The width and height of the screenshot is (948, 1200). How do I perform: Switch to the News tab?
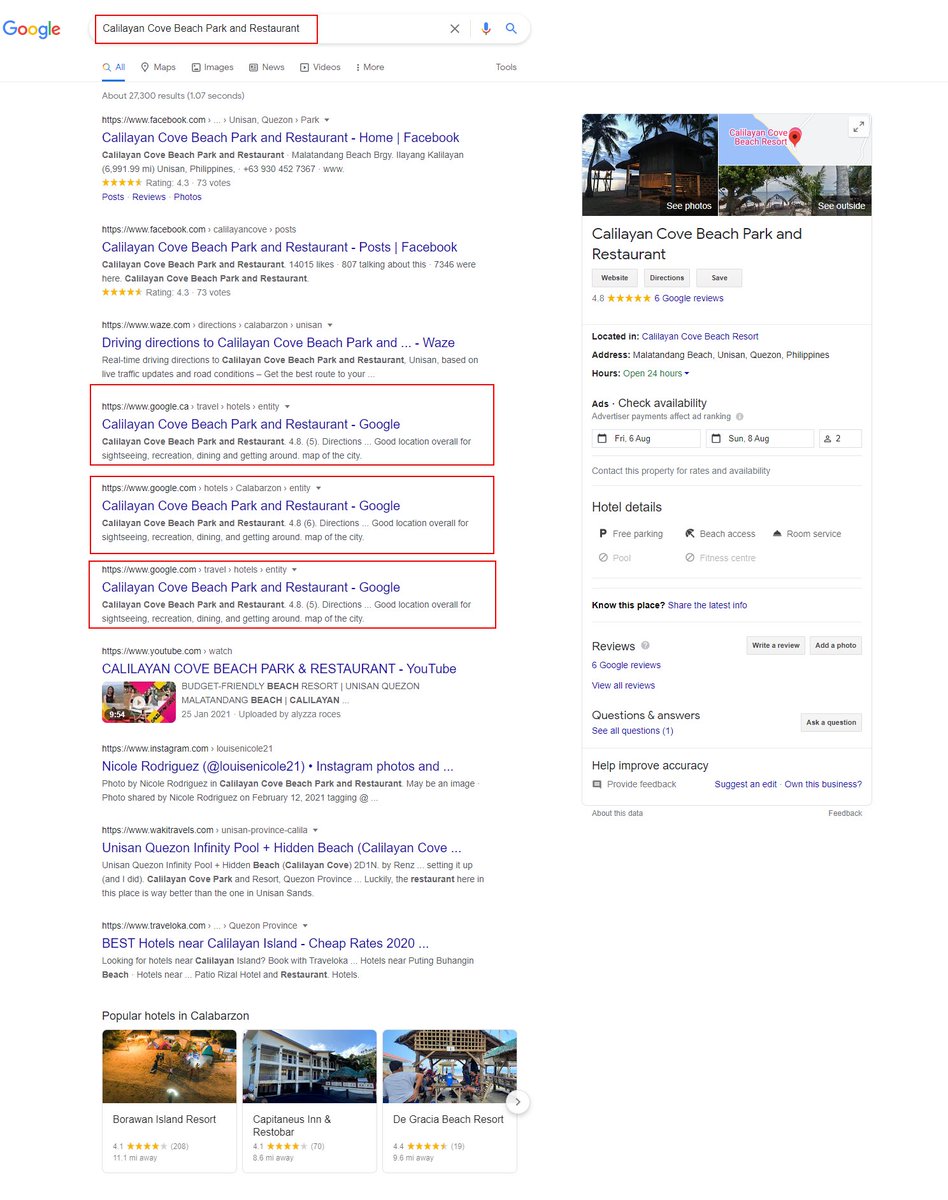267,67
